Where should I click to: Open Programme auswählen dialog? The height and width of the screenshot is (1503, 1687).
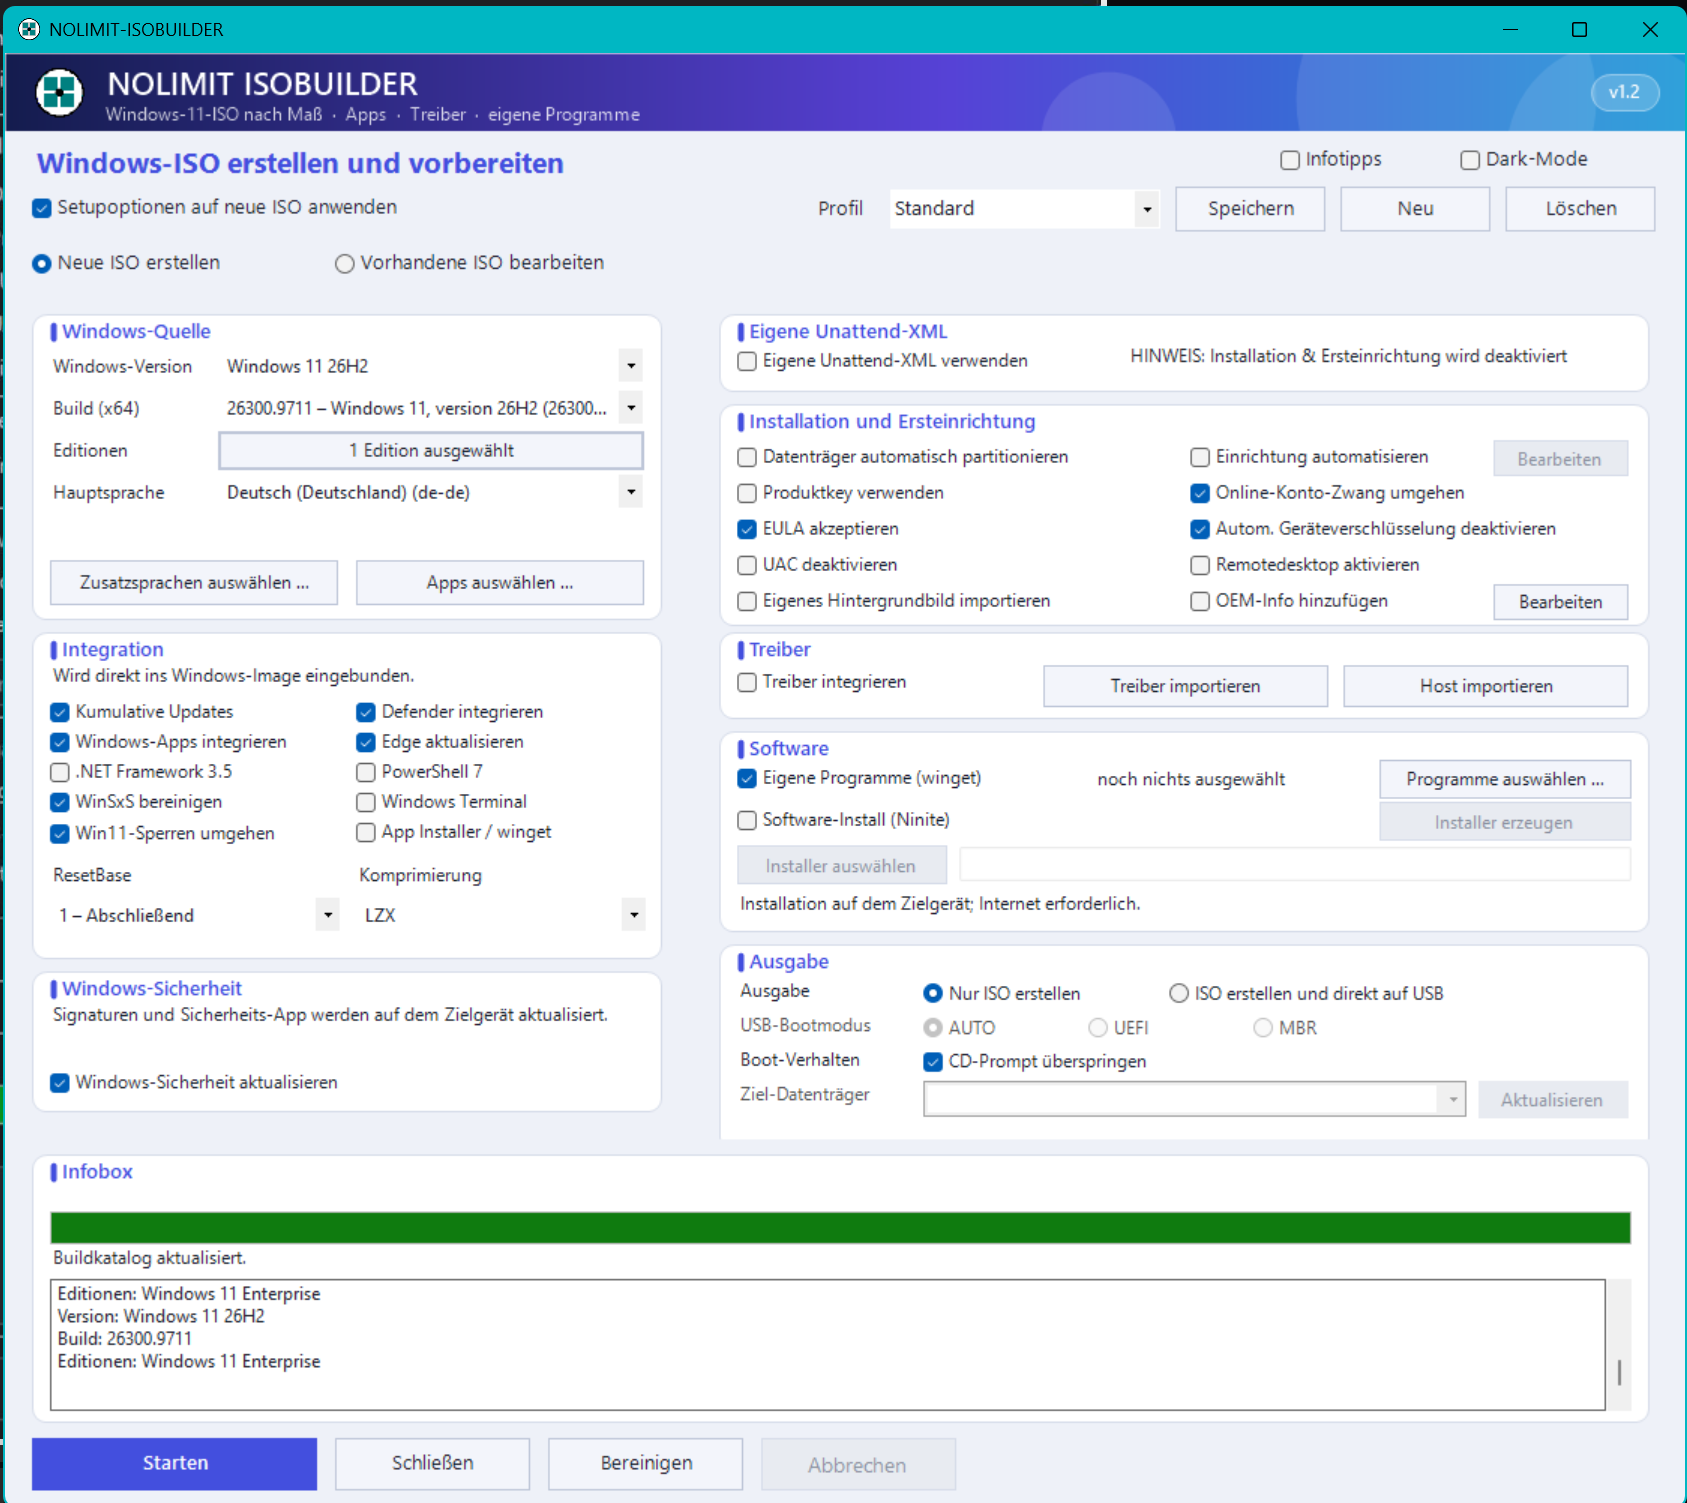[x=1505, y=779]
